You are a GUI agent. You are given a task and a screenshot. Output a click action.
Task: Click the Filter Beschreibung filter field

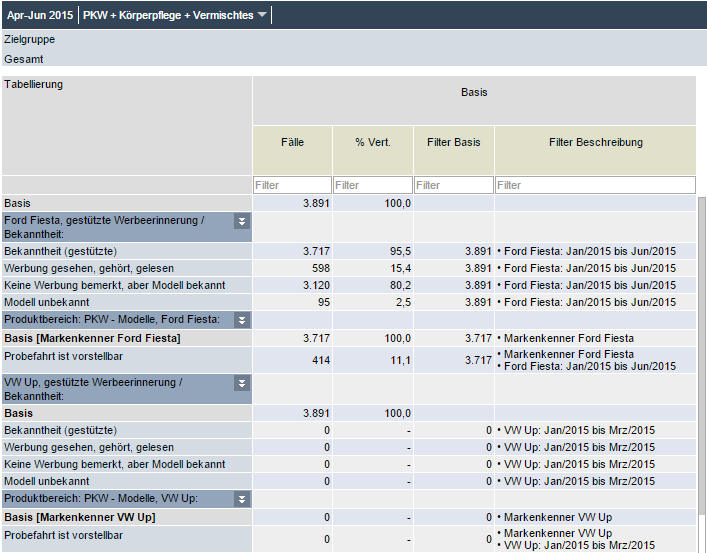coord(596,185)
